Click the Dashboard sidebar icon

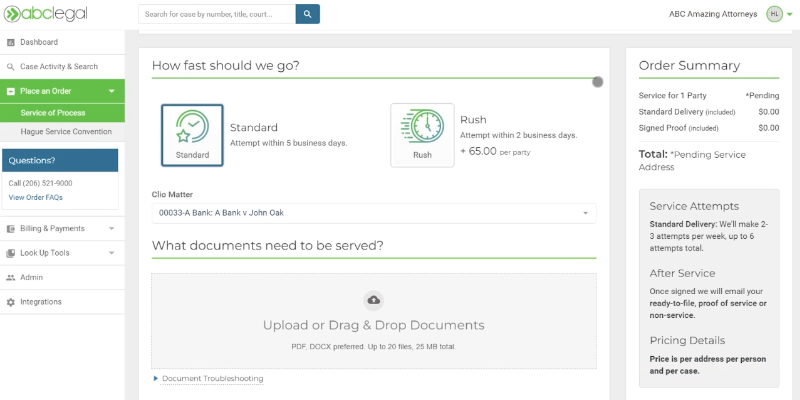(11, 42)
